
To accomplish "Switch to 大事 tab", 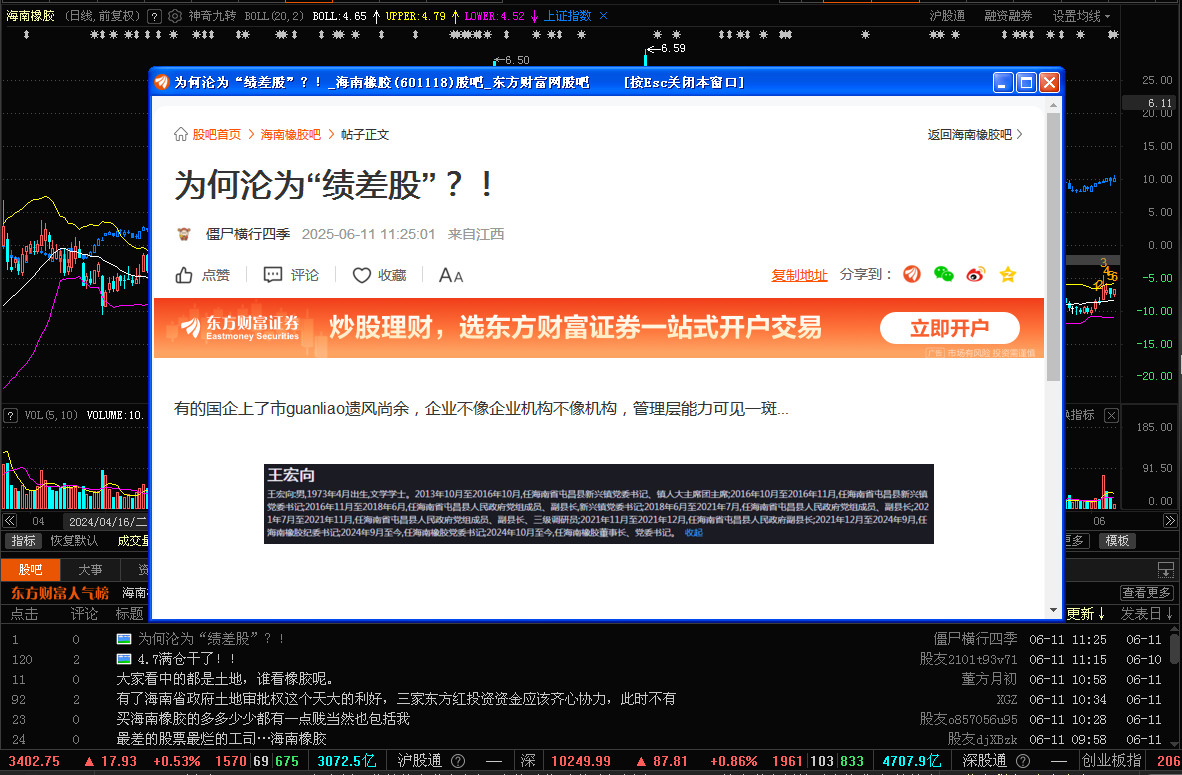I will click(x=90, y=570).
